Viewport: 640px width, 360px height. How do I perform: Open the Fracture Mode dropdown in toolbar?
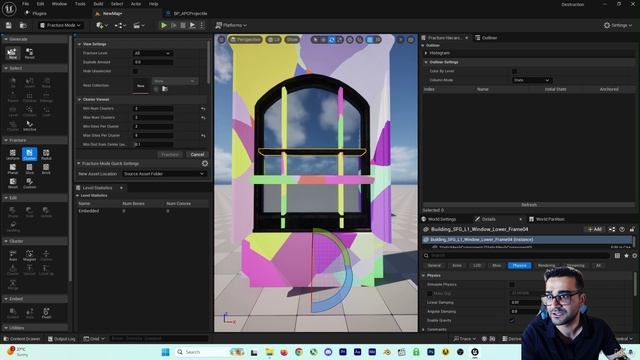[61, 25]
